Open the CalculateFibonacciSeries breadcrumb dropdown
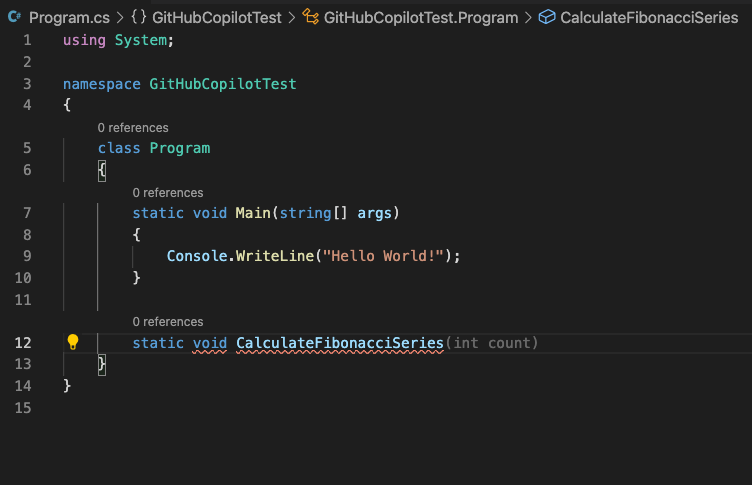 coord(649,18)
